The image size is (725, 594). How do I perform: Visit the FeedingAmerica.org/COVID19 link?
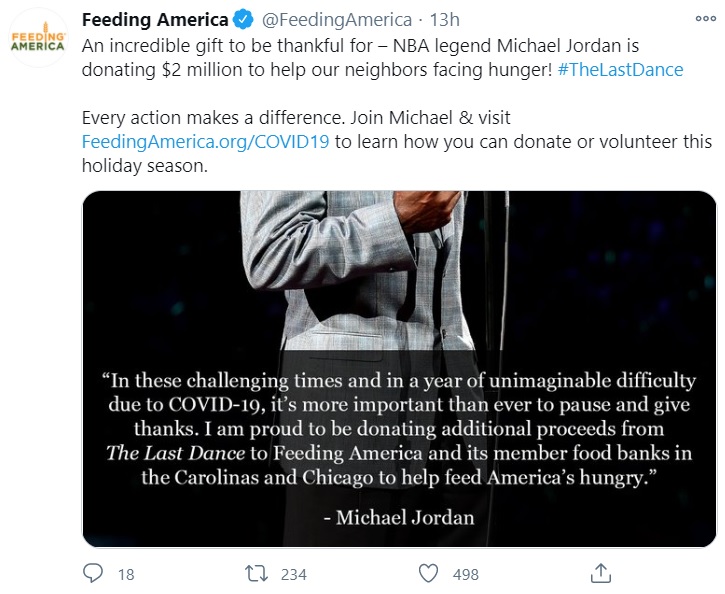click(x=205, y=141)
